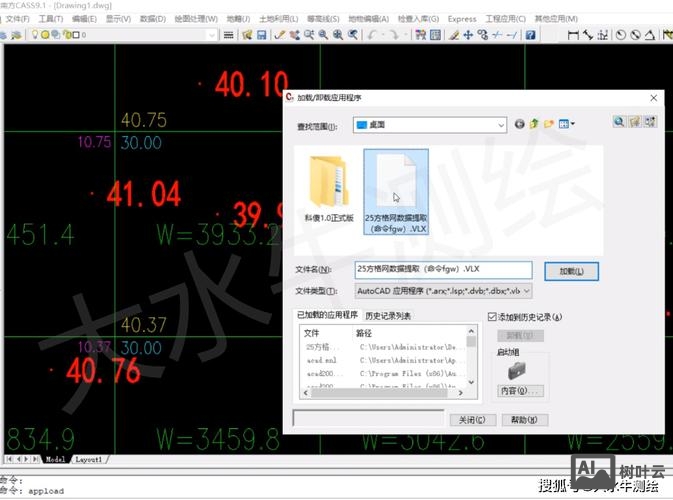Click the 帮助(H) help button

click(524, 420)
